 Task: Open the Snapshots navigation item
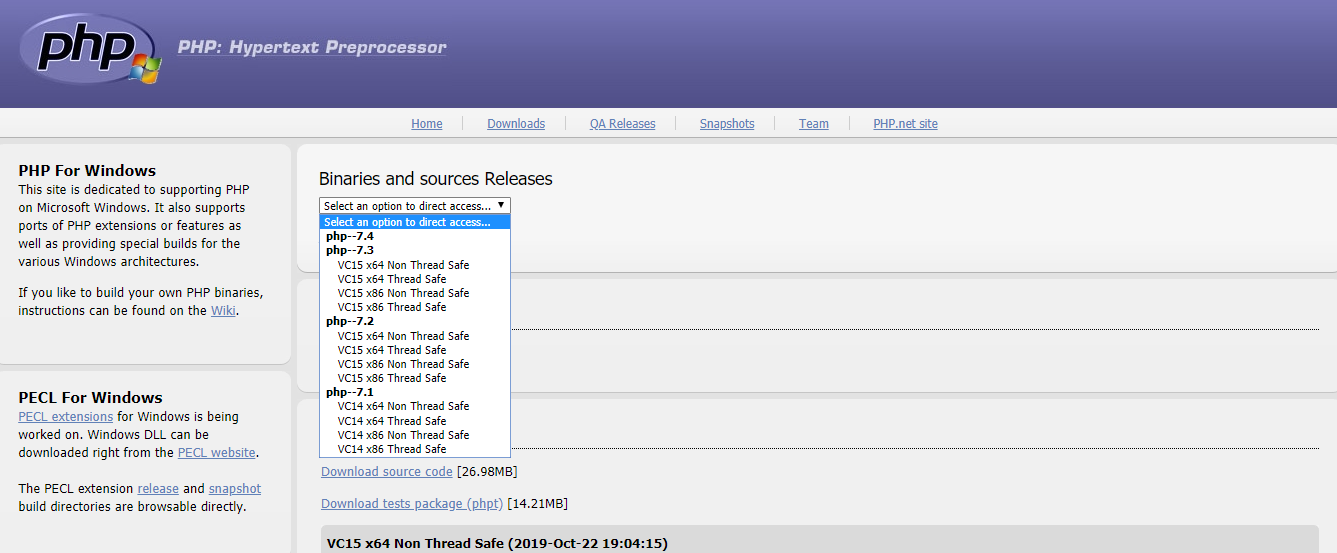pos(727,124)
